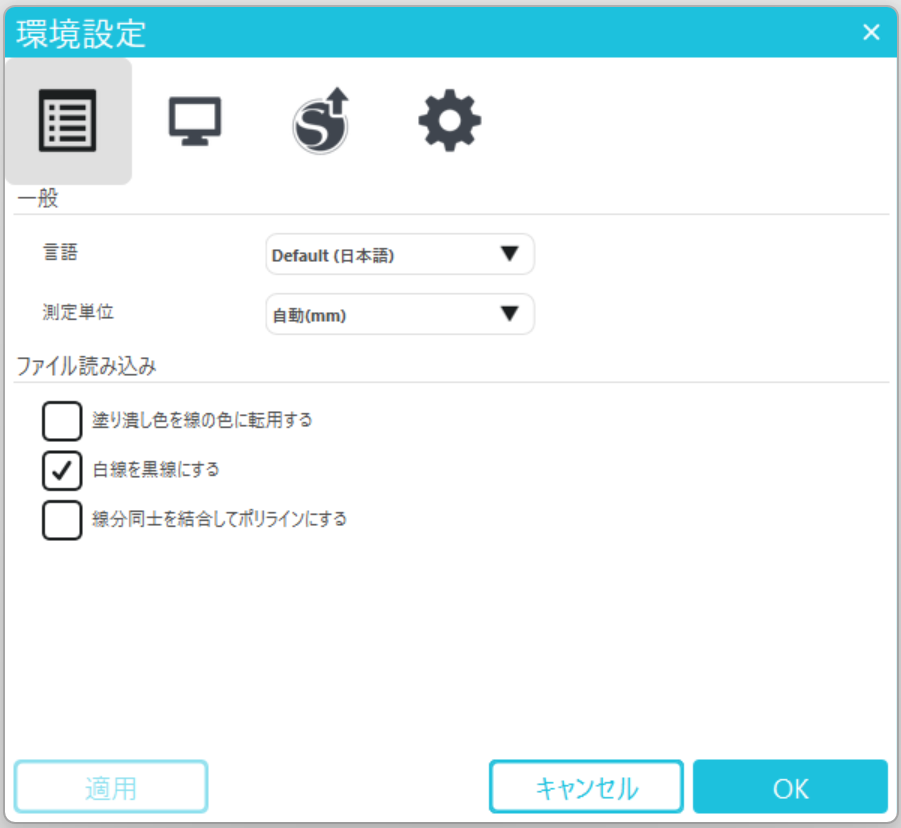Screen dimensions: 901x828
Task: Select the General (一般) list icon tab
Action: [68, 121]
